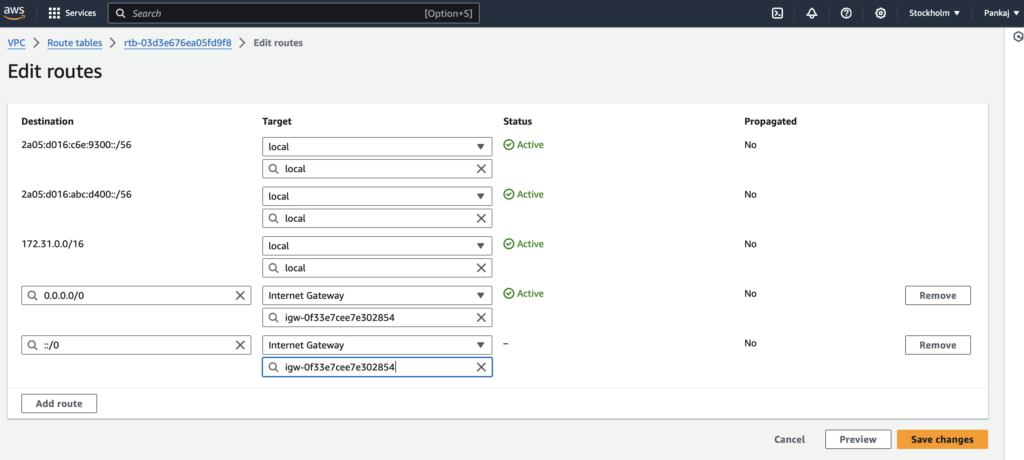Expand the target dropdown for 2a05:d016:abc:d400::/56

pyautogui.click(x=377, y=196)
